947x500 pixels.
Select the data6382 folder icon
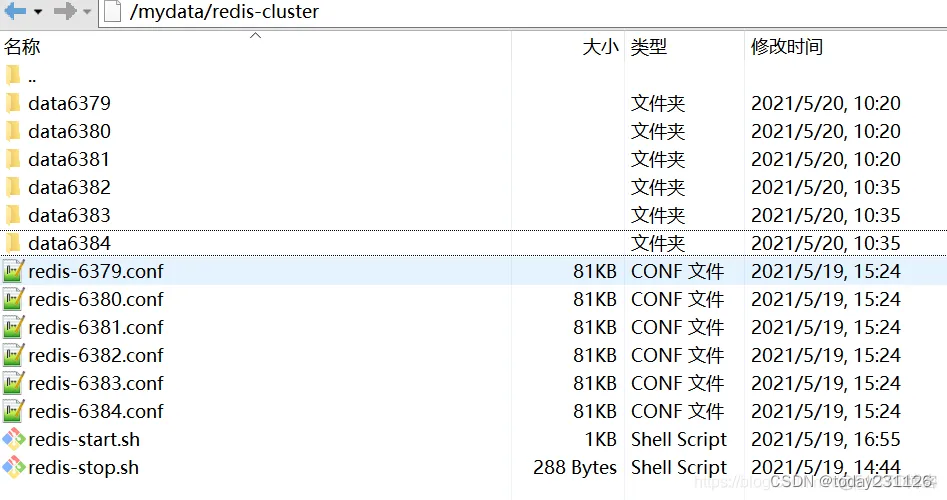[x=13, y=187]
